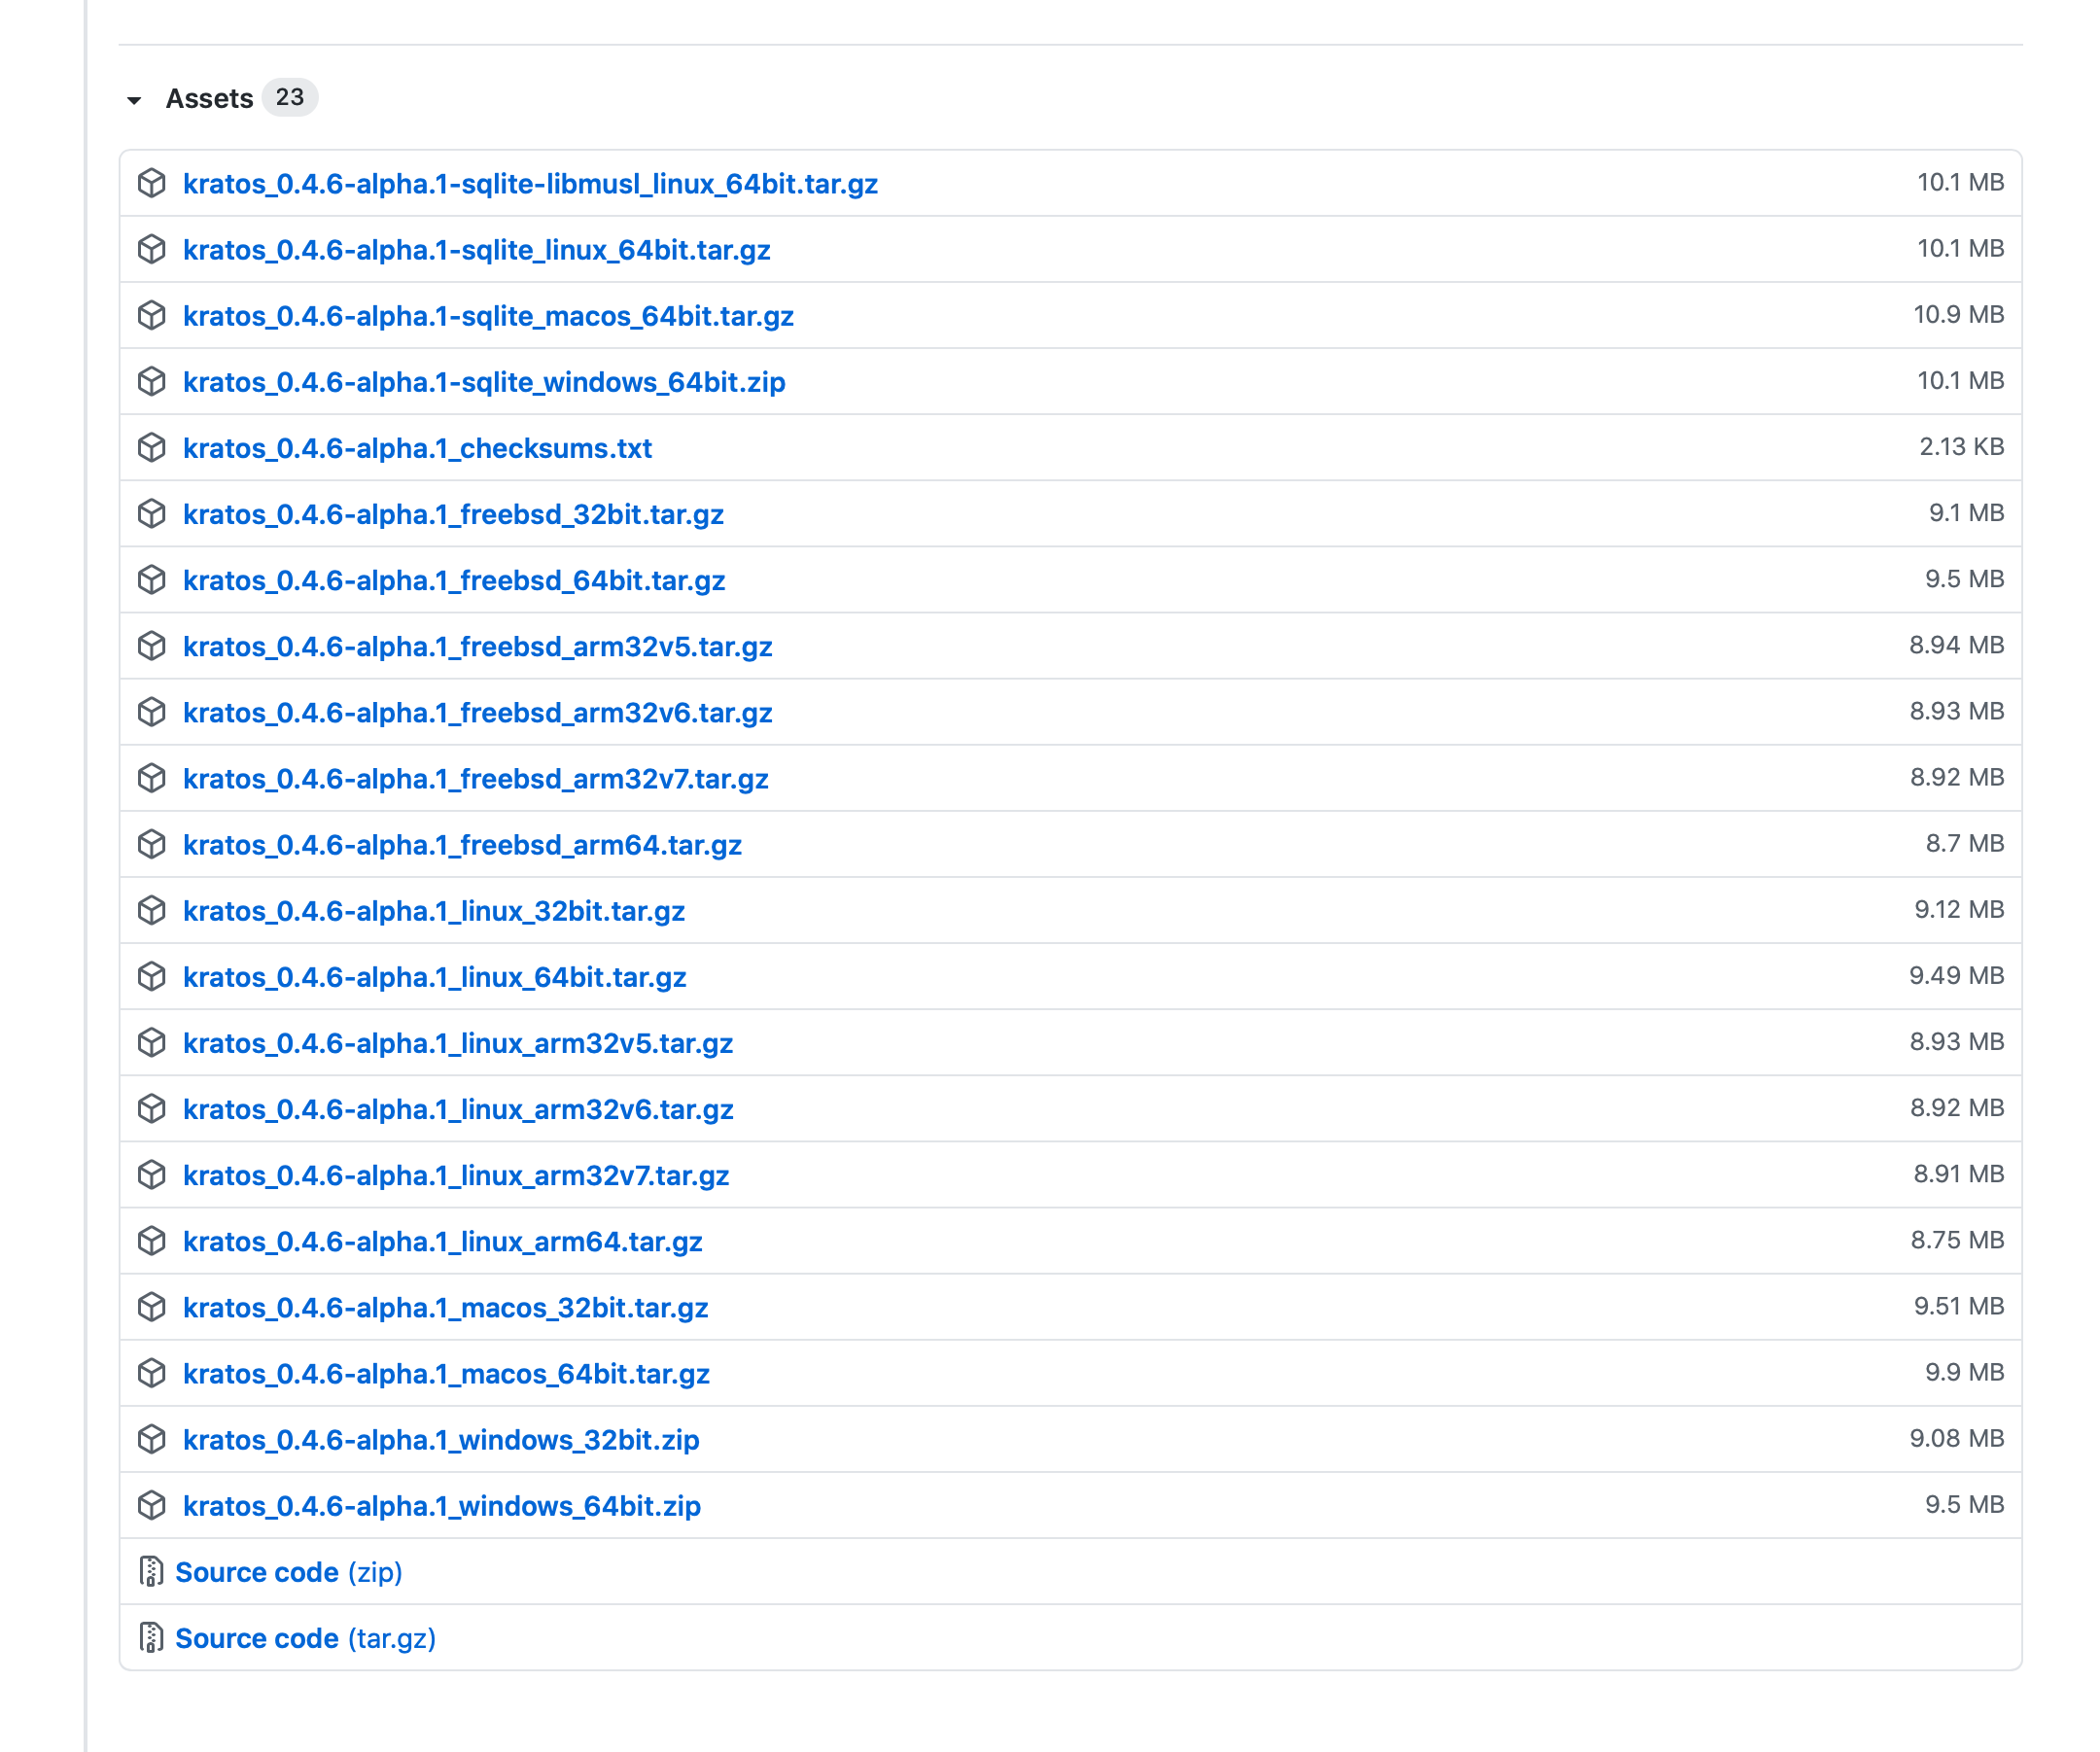Click the package icon for kratos_0.4.6-alpha.1_linux_arm64.tar.gz

coord(154,1241)
